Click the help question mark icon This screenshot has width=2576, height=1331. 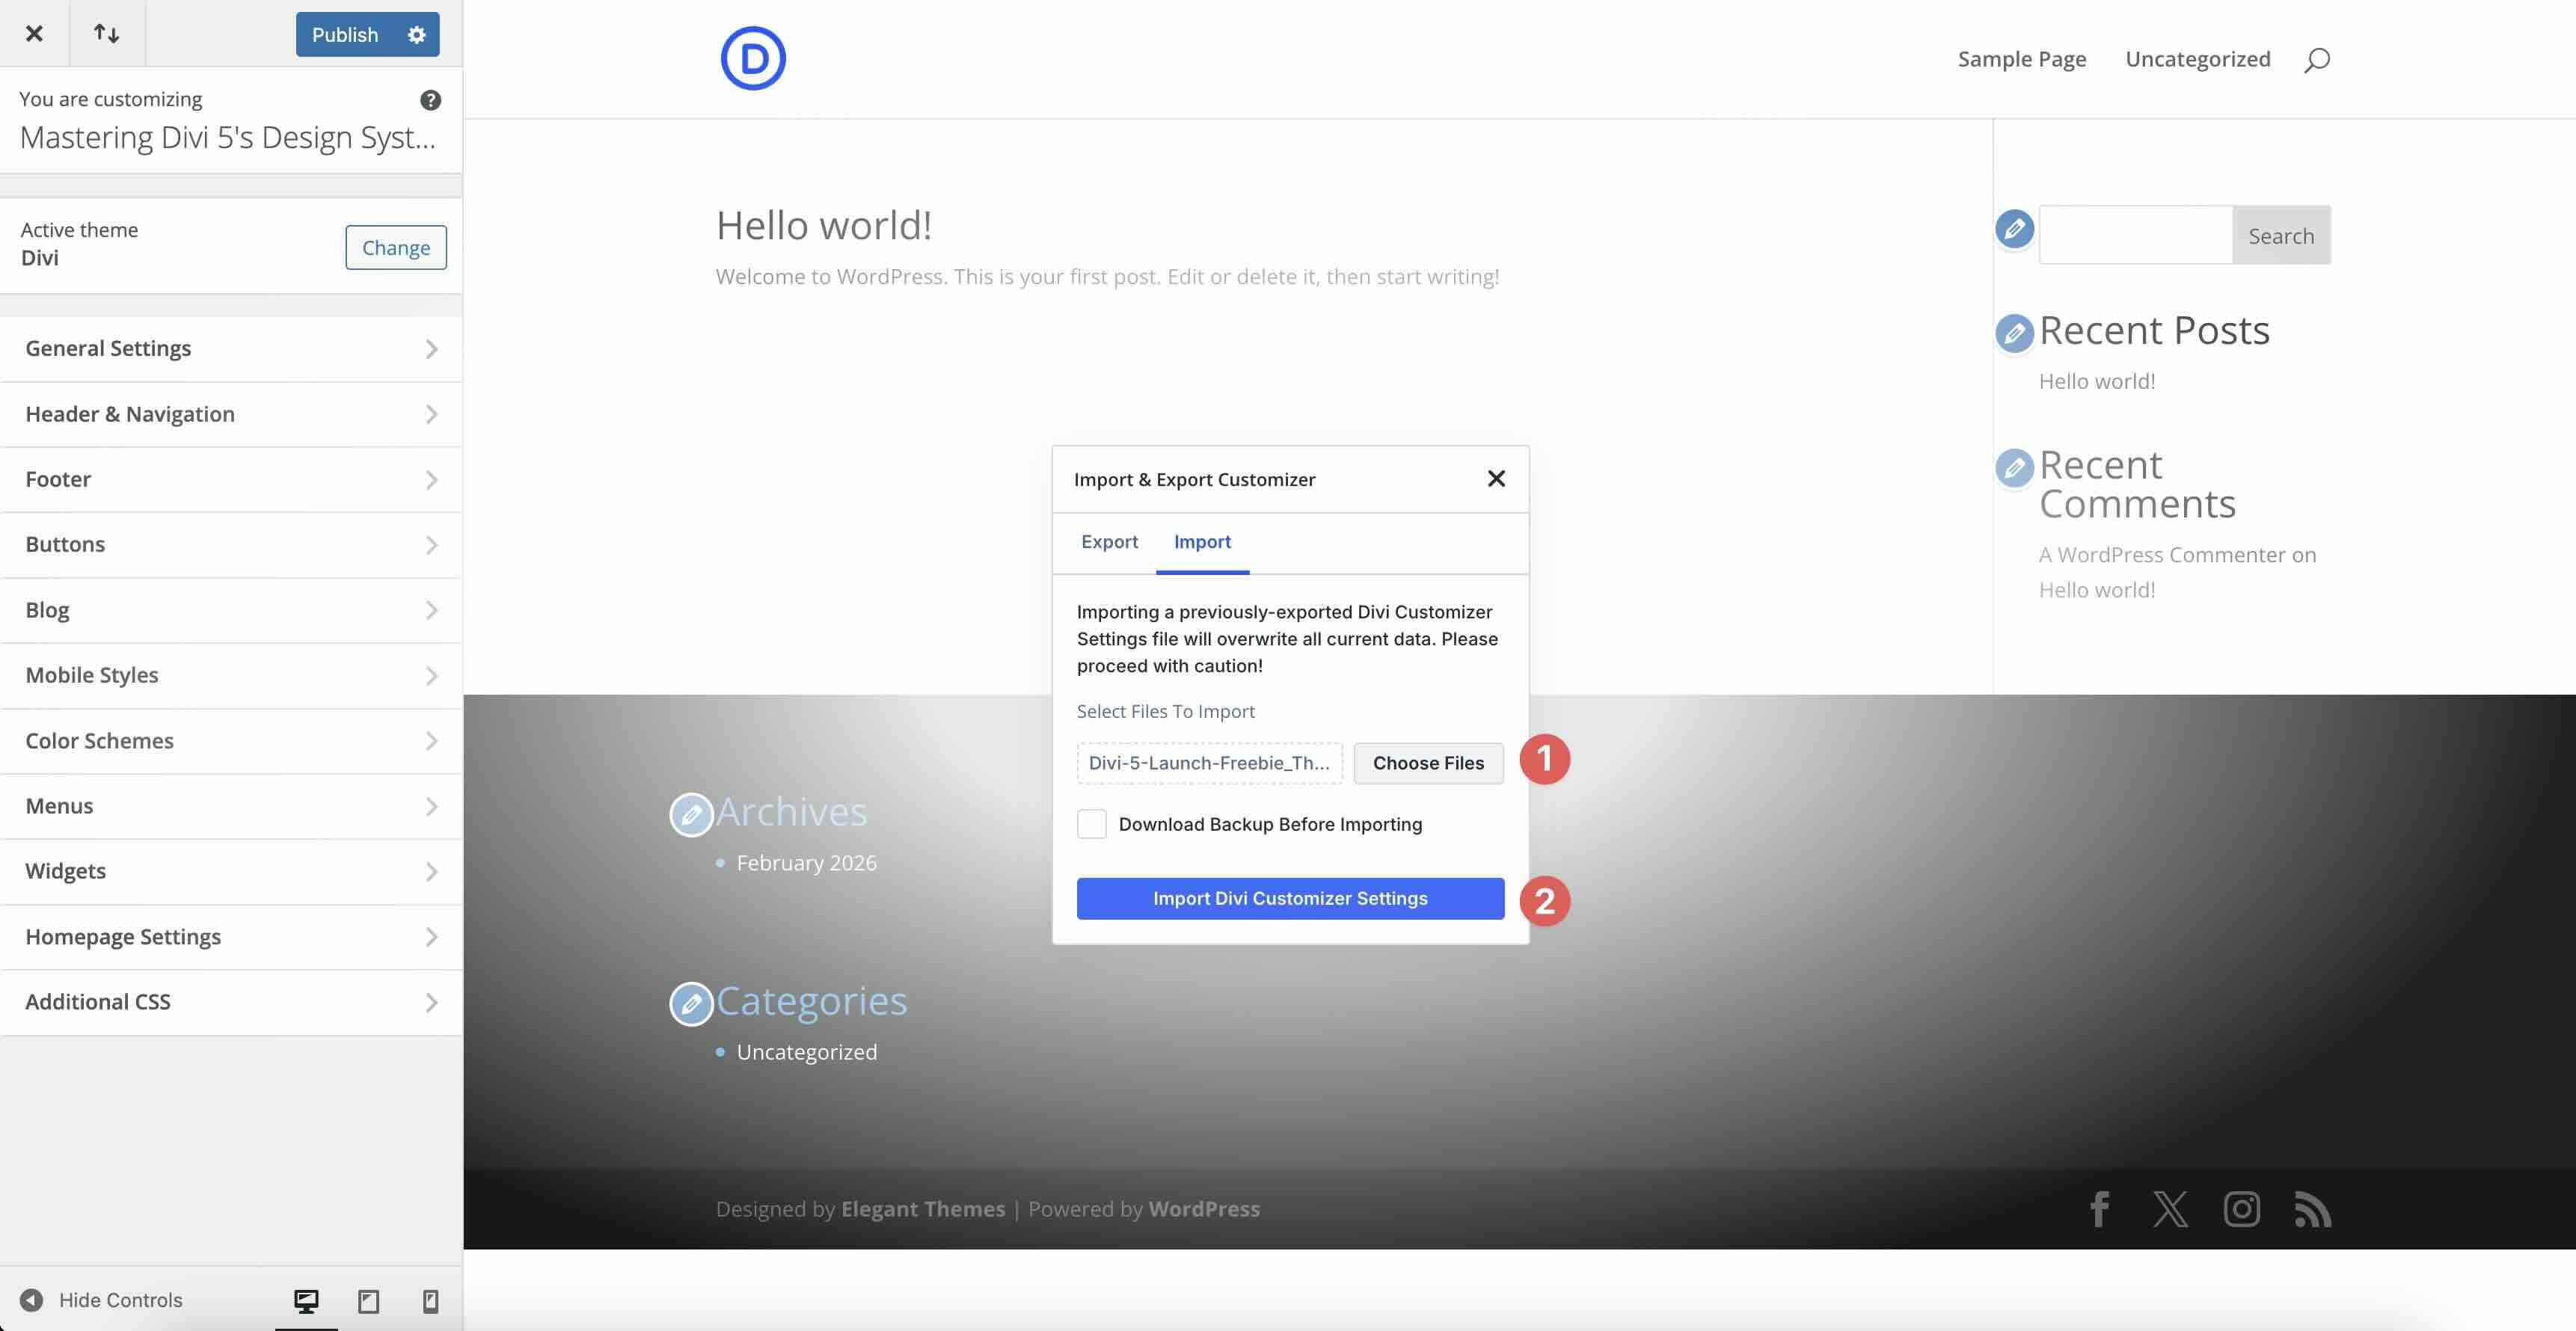point(430,100)
